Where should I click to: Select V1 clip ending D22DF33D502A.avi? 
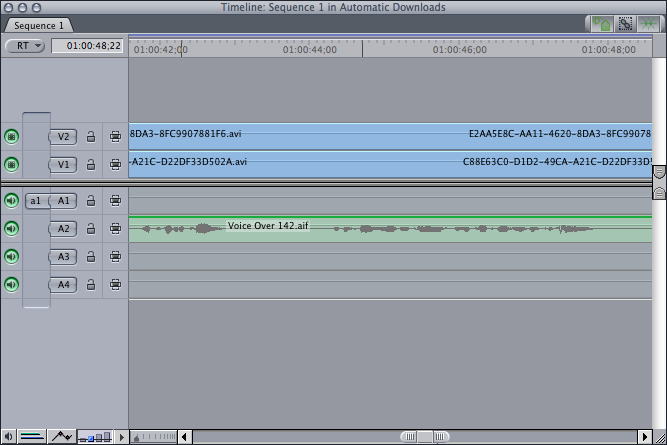point(189,162)
